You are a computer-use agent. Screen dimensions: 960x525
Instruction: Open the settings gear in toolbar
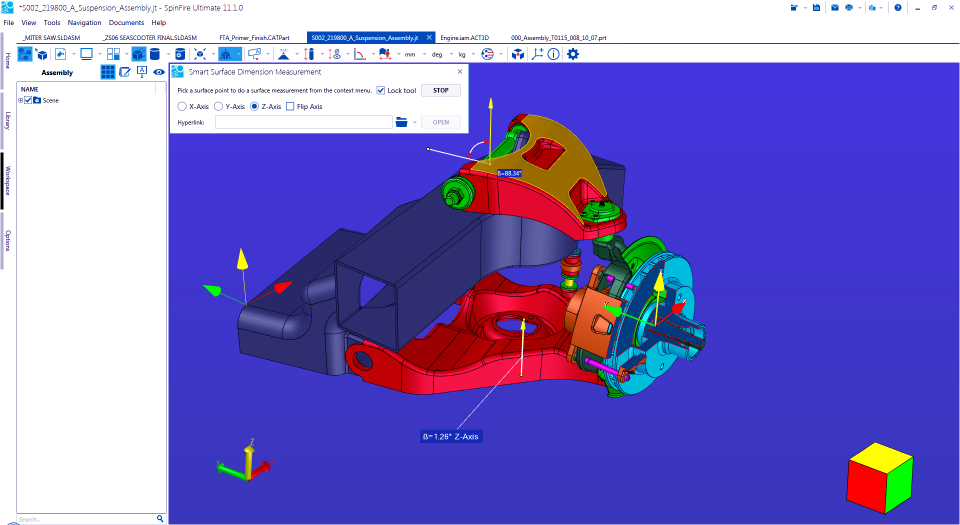click(573, 54)
